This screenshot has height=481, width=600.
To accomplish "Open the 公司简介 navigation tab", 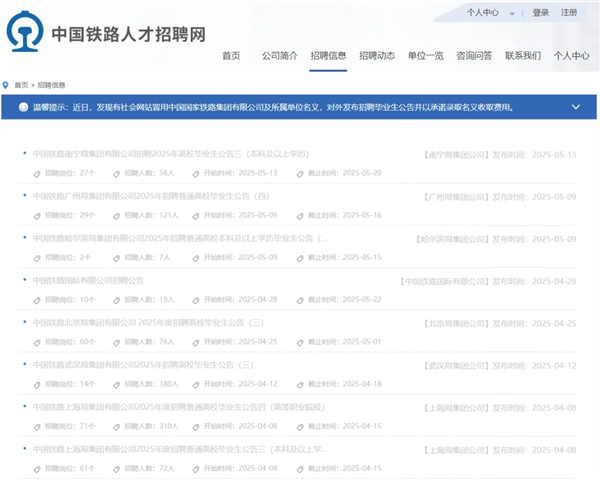I will pos(280,56).
